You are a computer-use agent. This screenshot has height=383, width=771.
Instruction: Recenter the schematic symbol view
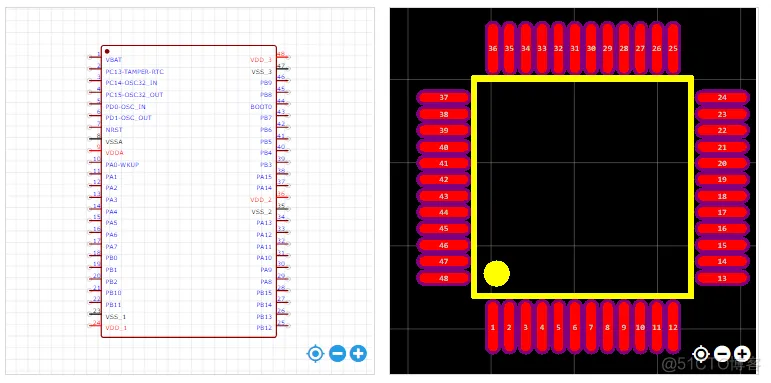click(x=315, y=353)
